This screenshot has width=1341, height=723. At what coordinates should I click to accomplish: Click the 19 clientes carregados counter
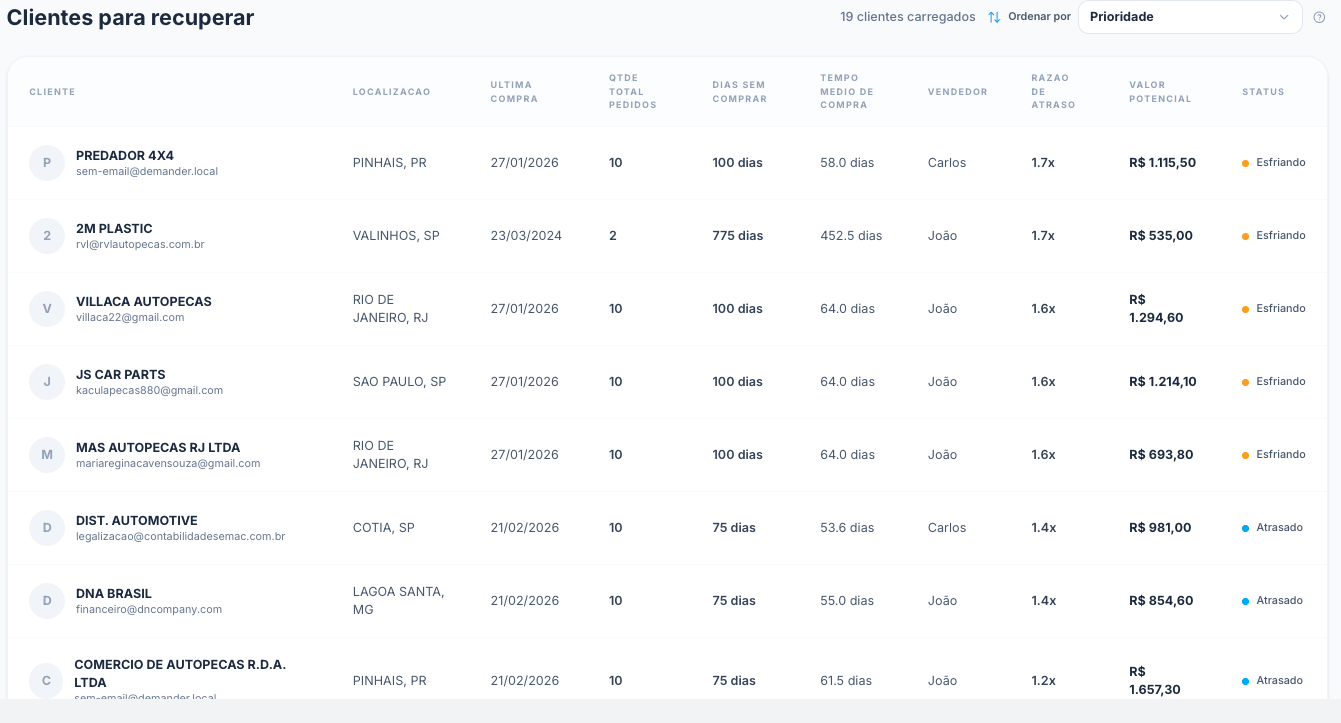point(908,17)
